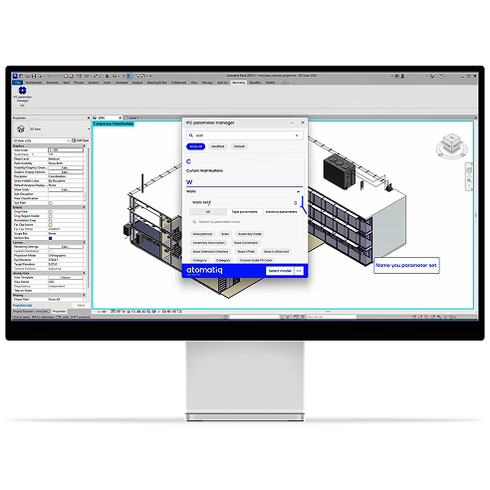Enable the Crop View checkbox
Image resolution: width=490 pixels, height=490 pixels.
[50, 212]
